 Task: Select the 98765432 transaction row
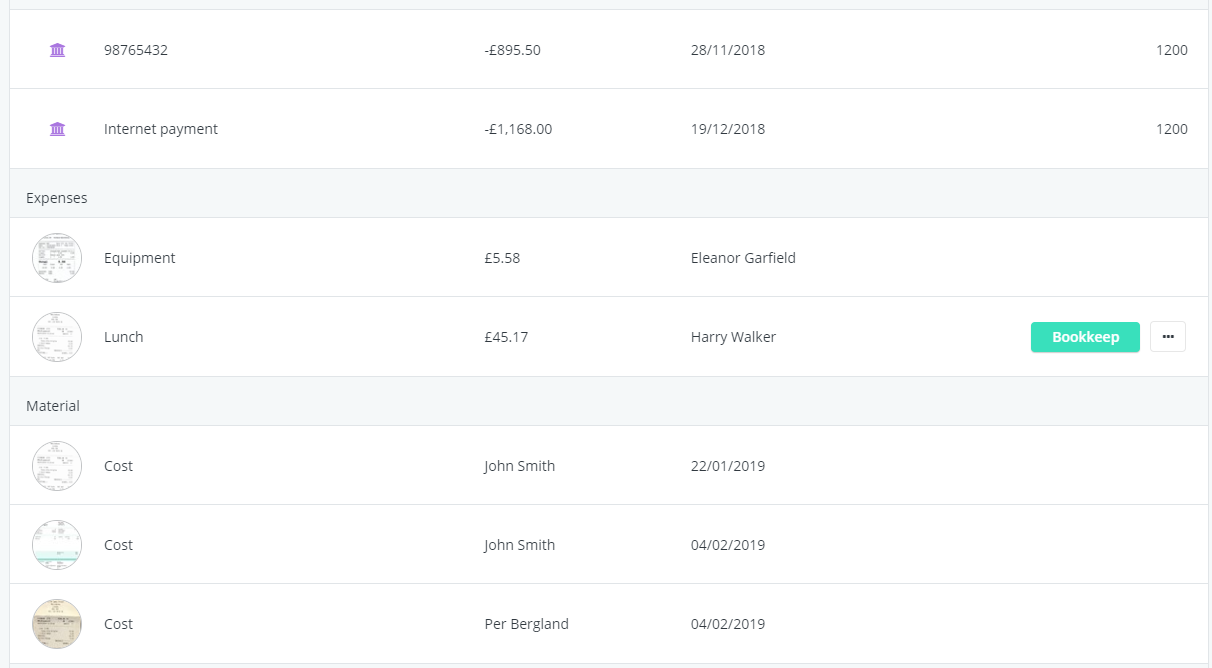pyautogui.click(x=609, y=50)
